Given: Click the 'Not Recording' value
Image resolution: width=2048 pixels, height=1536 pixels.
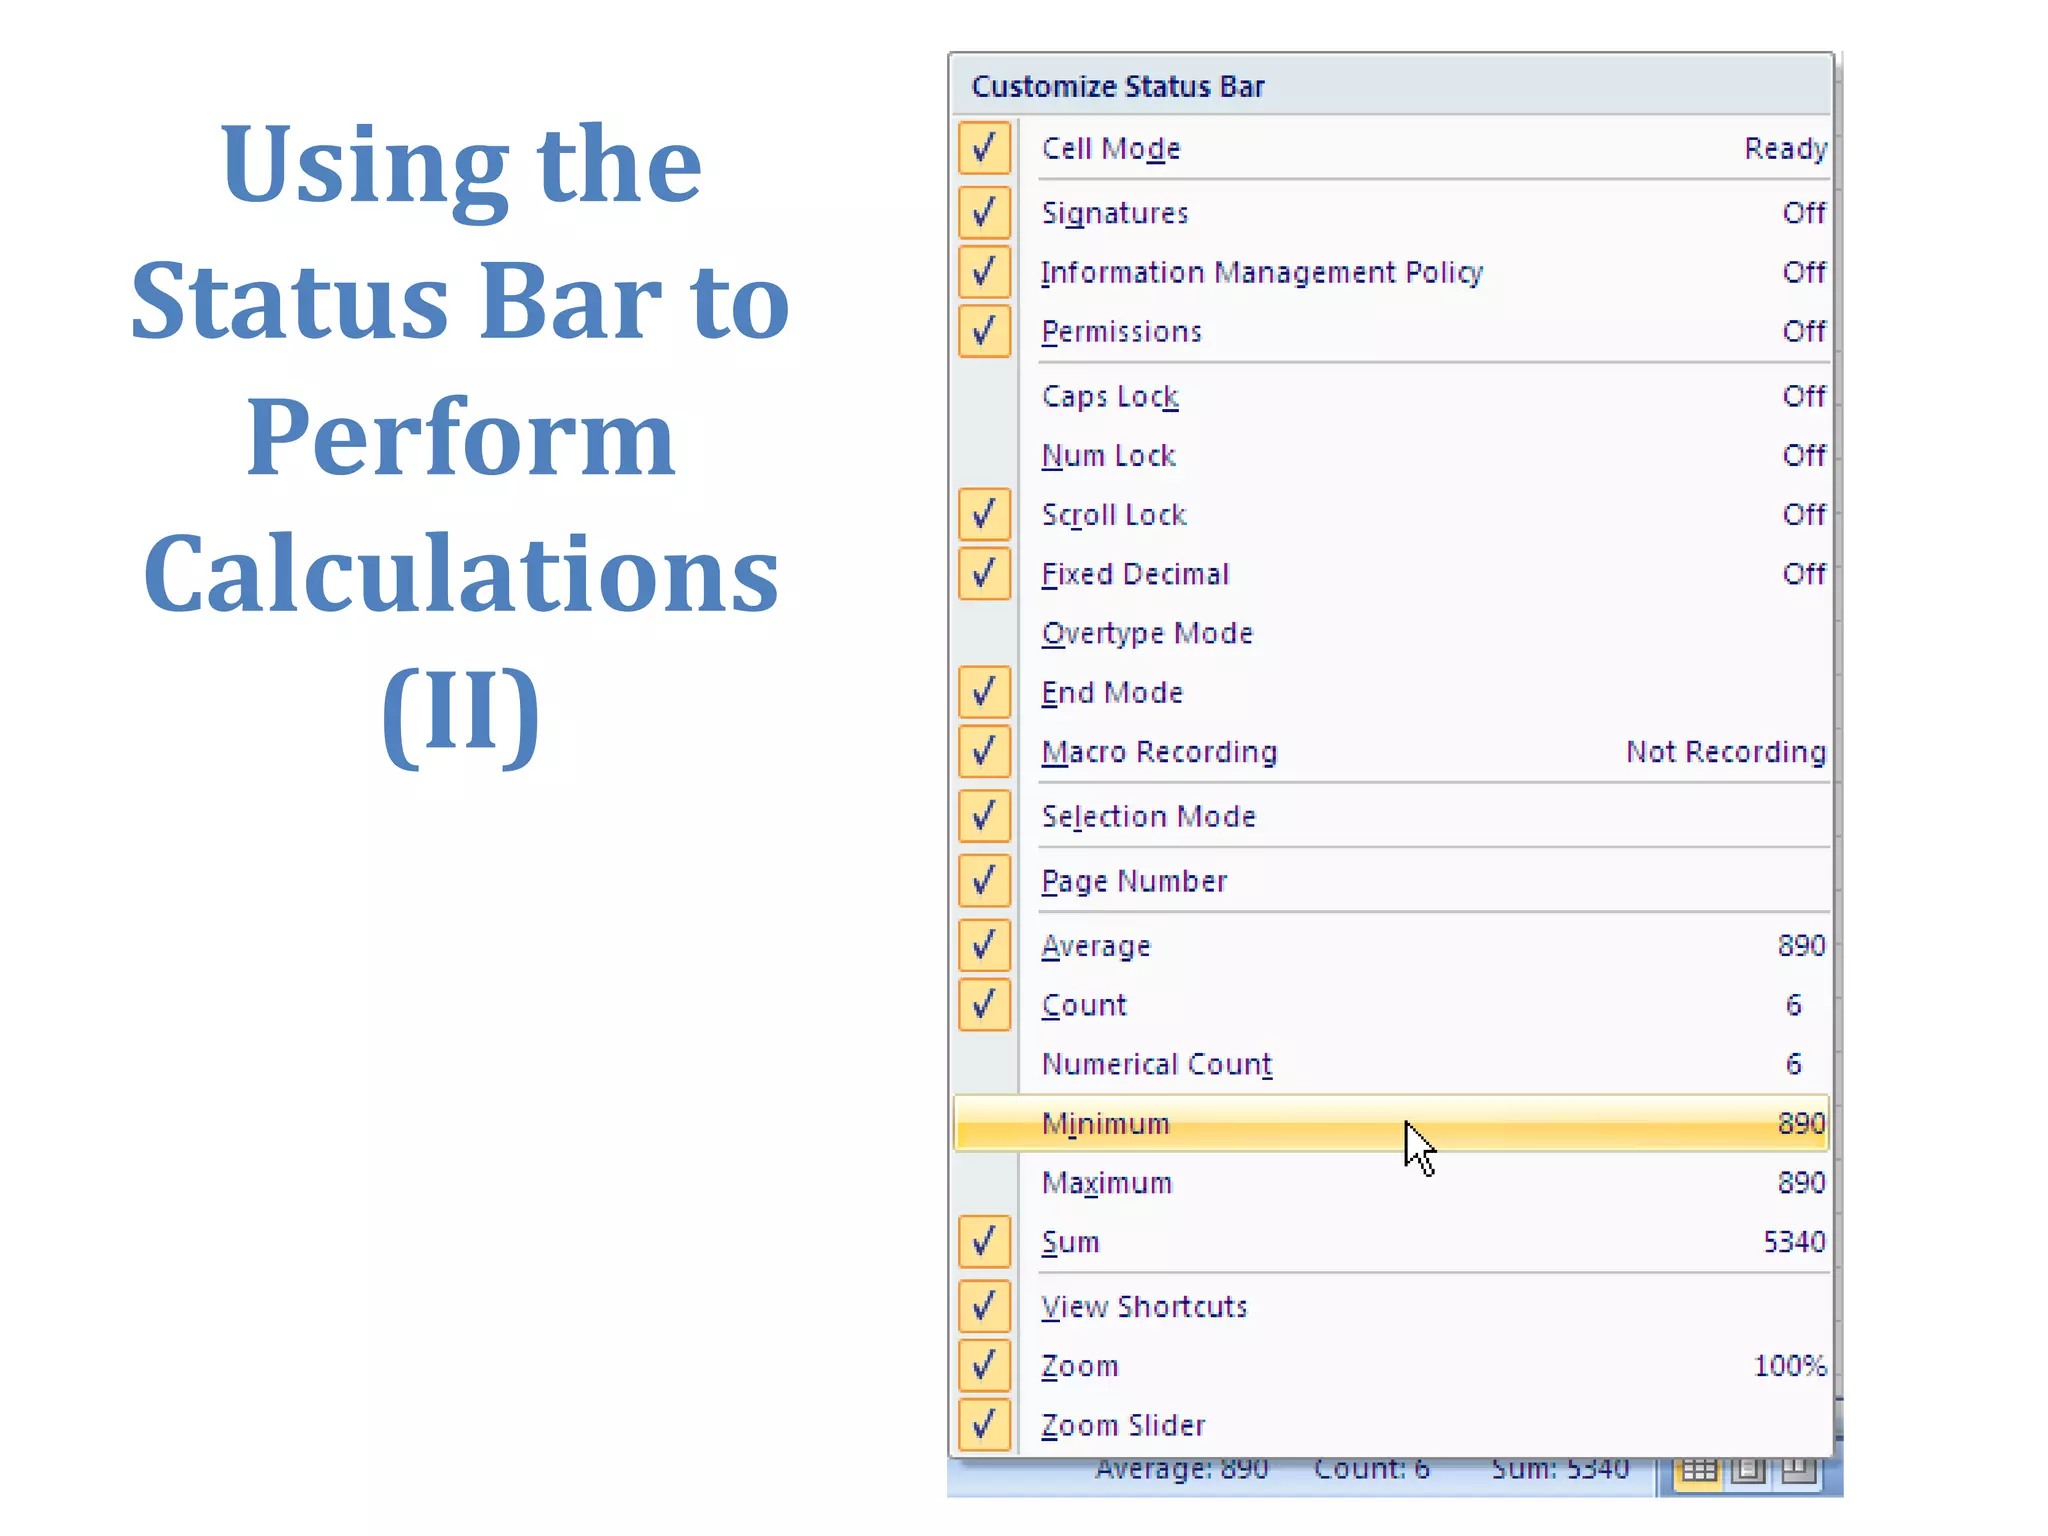Looking at the screenshot, I should coord(1726,751).
